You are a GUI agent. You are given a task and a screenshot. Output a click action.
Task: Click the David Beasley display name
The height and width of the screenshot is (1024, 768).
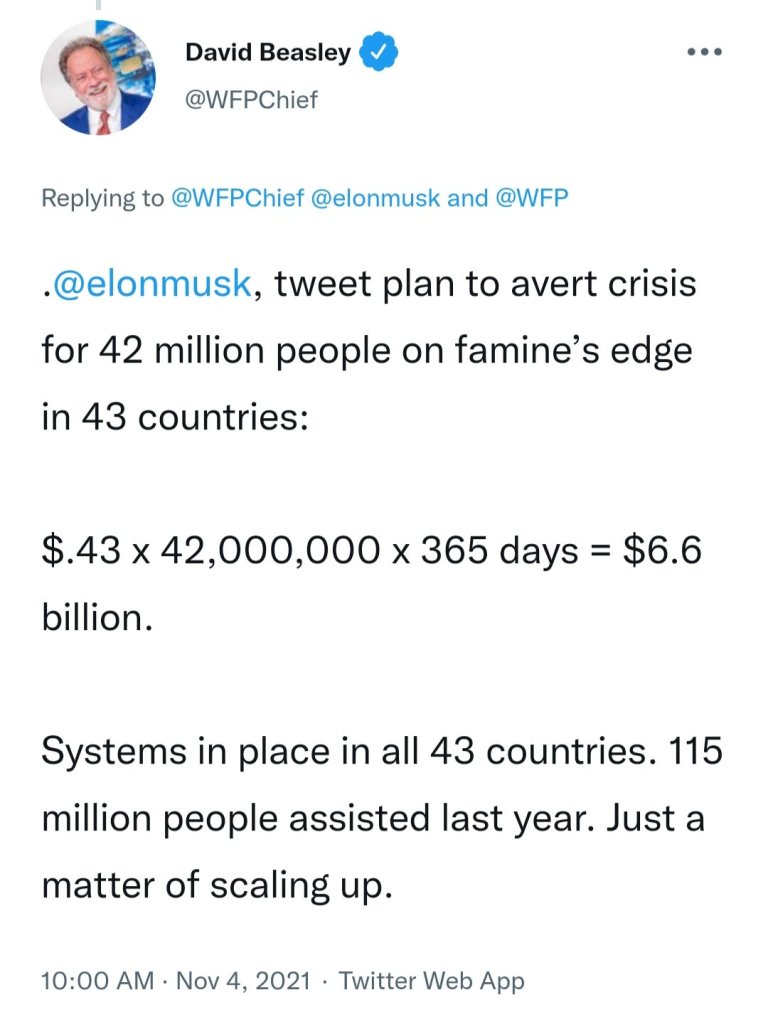[x=268, y=53]
